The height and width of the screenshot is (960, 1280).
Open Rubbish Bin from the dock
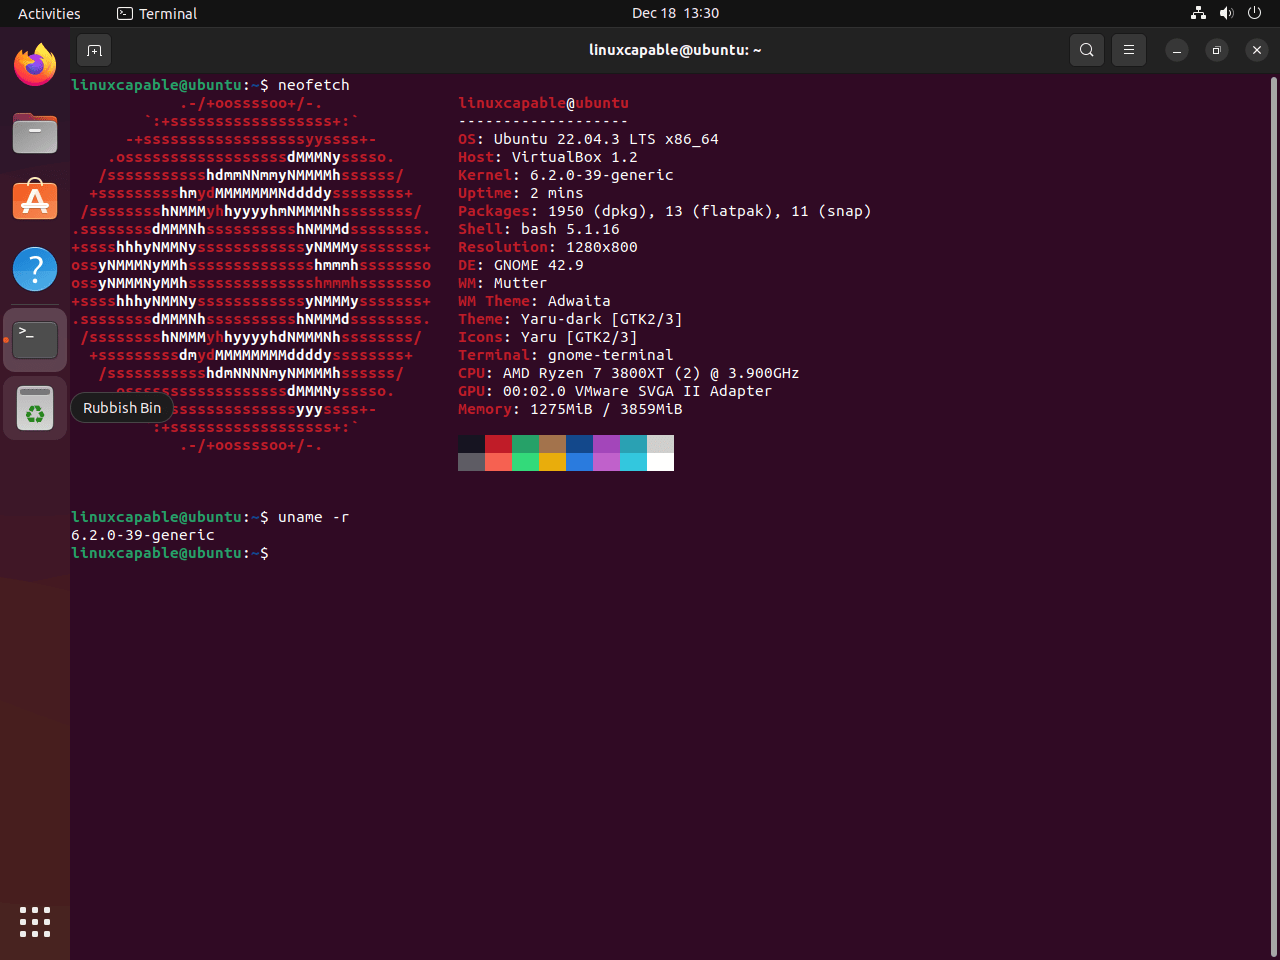[35, 408]
